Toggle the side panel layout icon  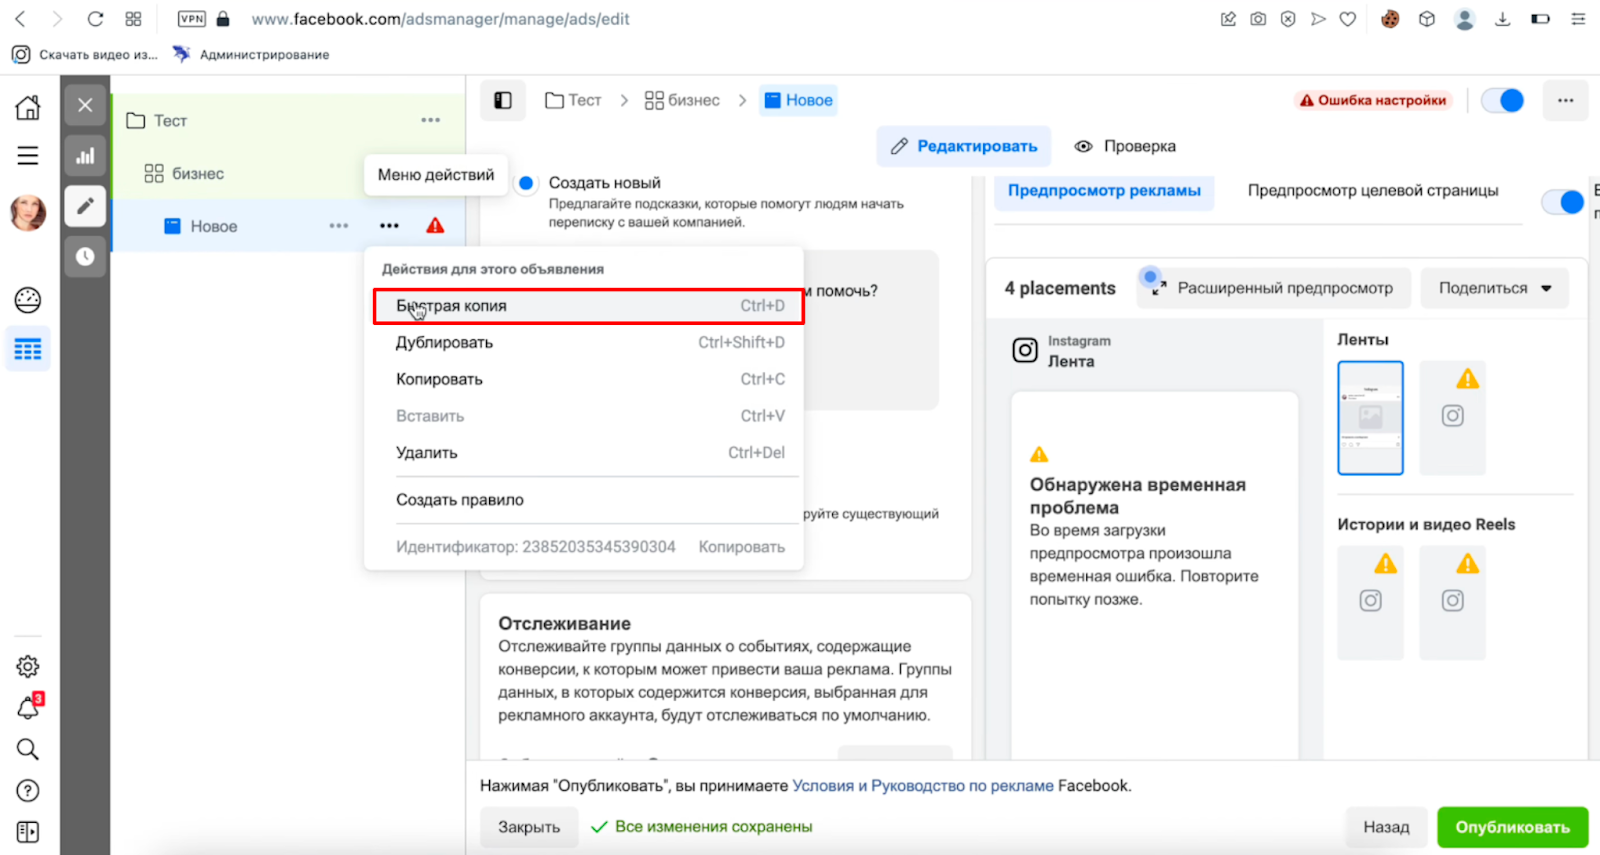coord(503,100)
